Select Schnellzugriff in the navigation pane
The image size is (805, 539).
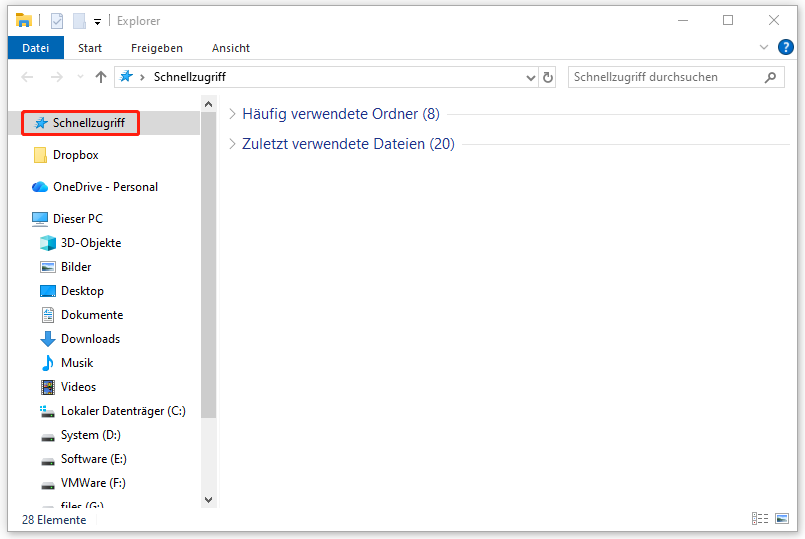[x=105, y=123]
